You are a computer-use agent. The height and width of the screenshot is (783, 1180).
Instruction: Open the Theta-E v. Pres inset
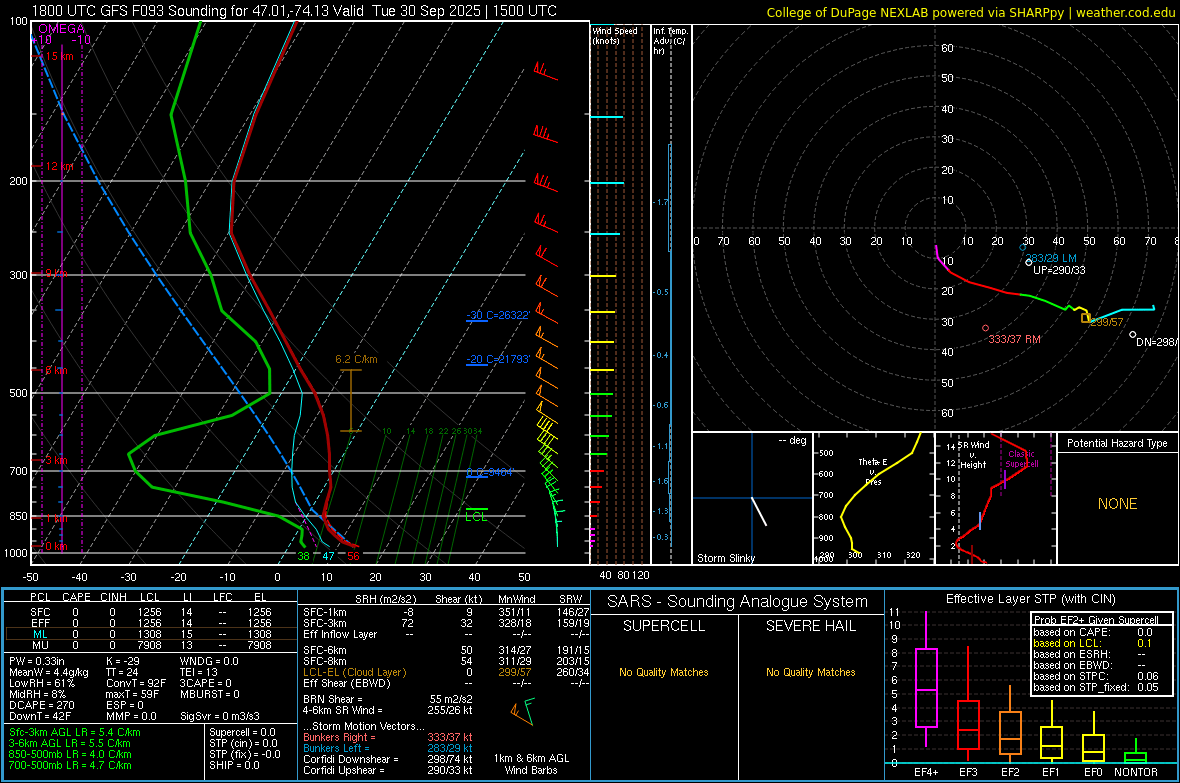[x=874, y=498]
